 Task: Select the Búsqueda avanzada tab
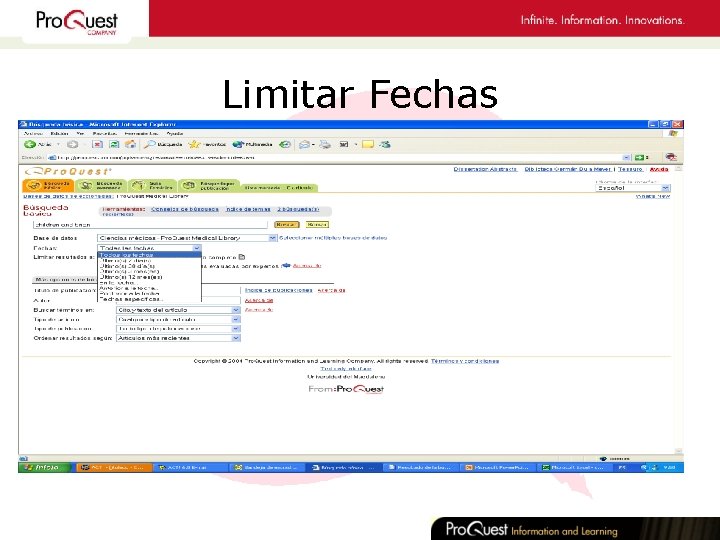point(101,186)
